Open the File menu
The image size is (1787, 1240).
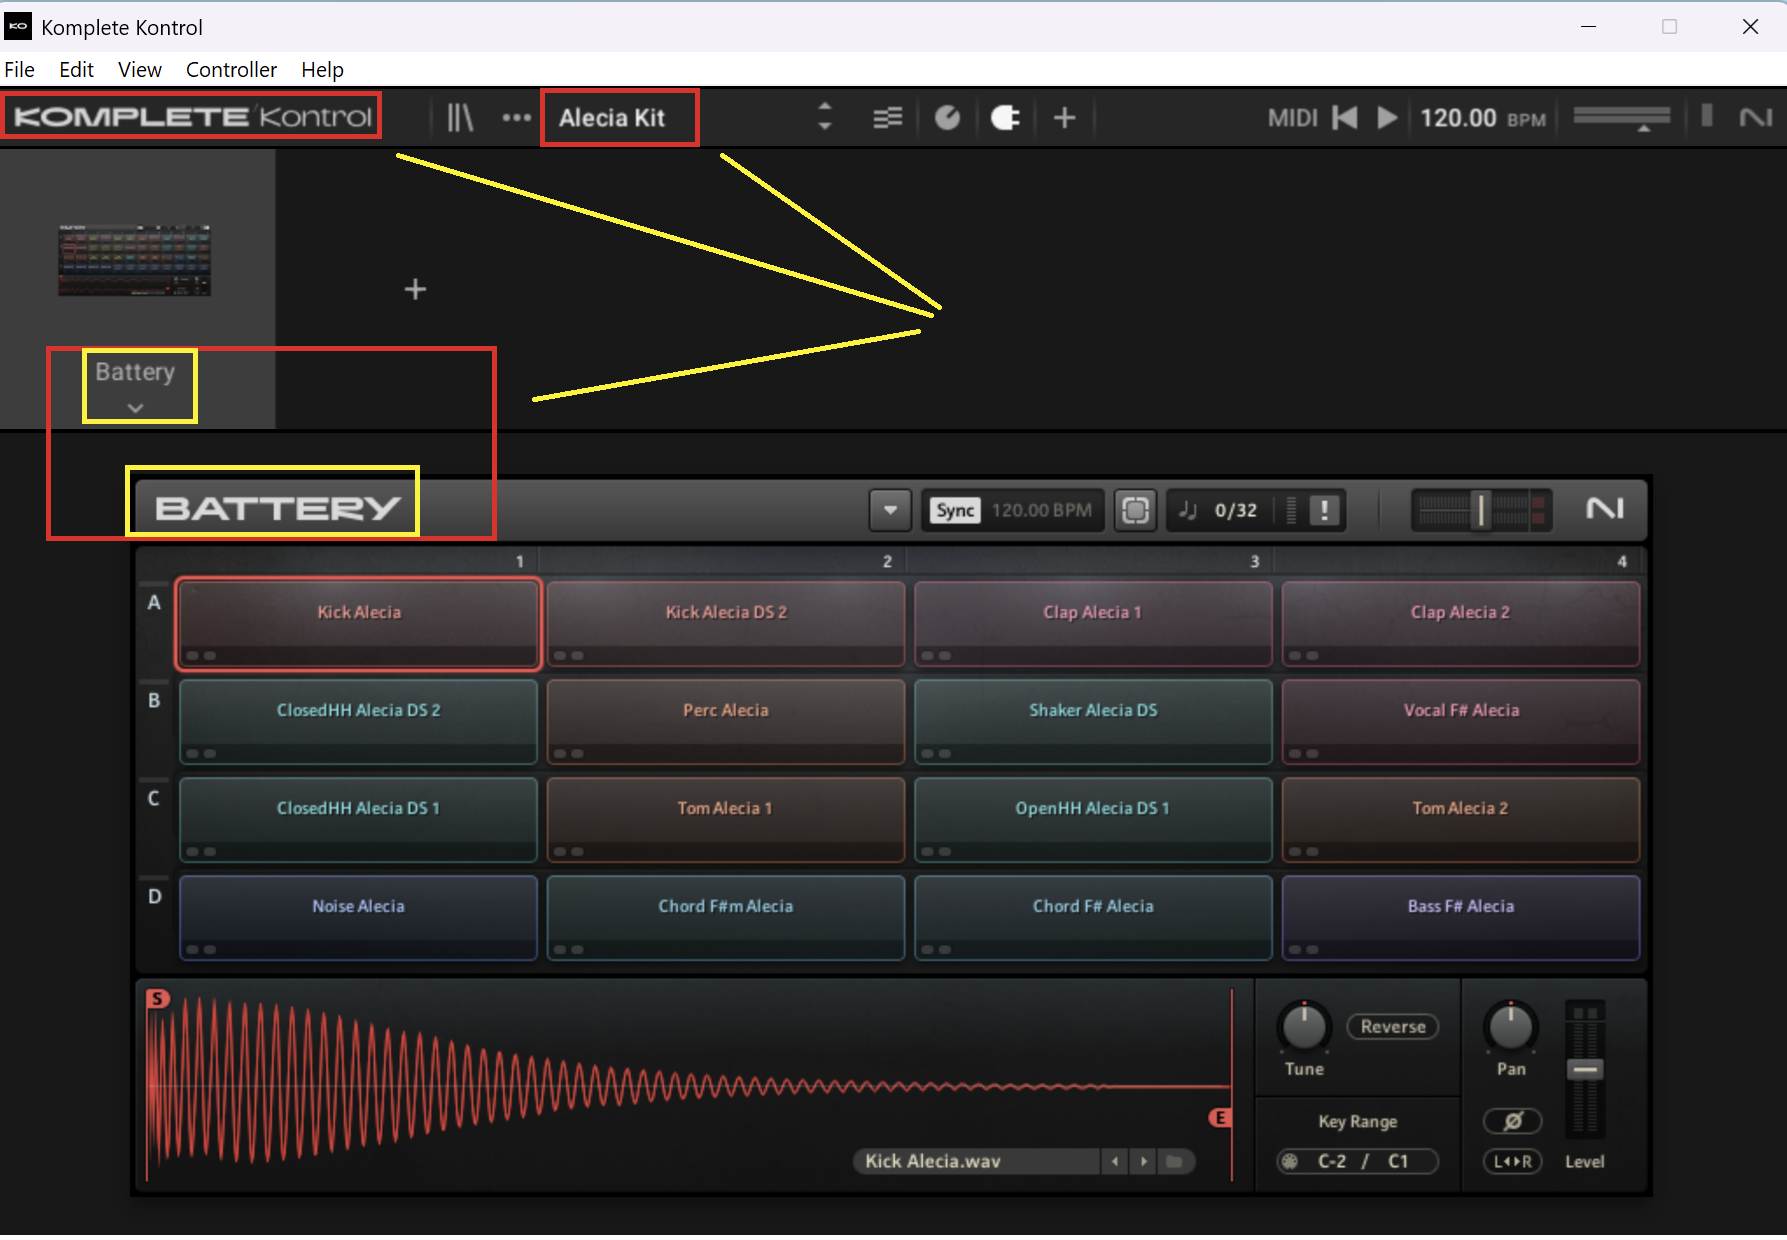pos(20,70)
